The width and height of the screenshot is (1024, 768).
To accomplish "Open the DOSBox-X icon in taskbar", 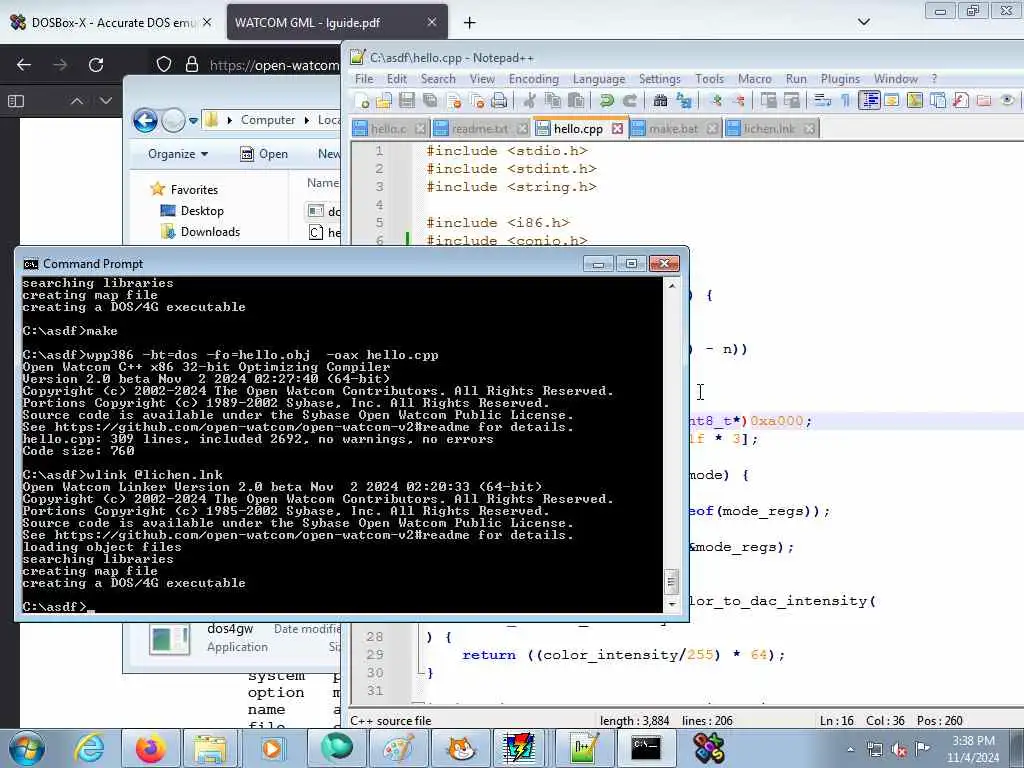I will point(709,748).
